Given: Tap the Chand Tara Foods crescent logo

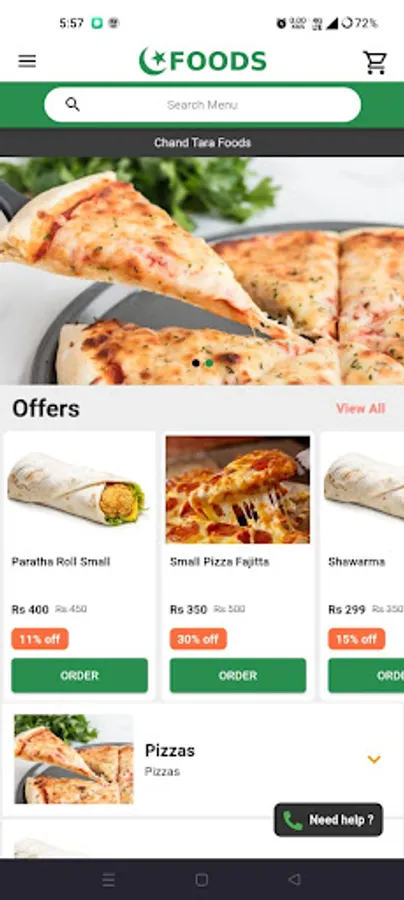Looking at the screenshot, I should pyautogui.click(x=153, y=61).
